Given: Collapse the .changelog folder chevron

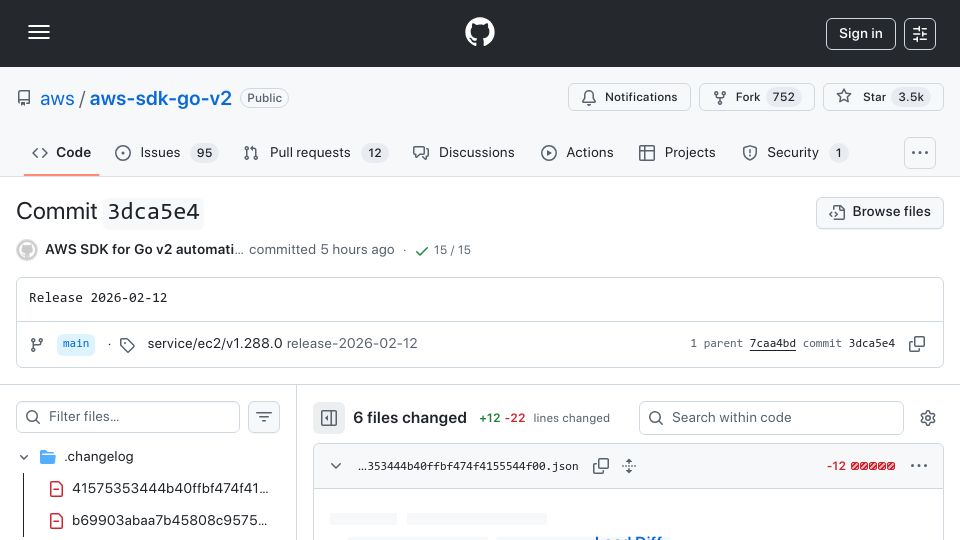Looking at the screenshot, I should [24, 457].
